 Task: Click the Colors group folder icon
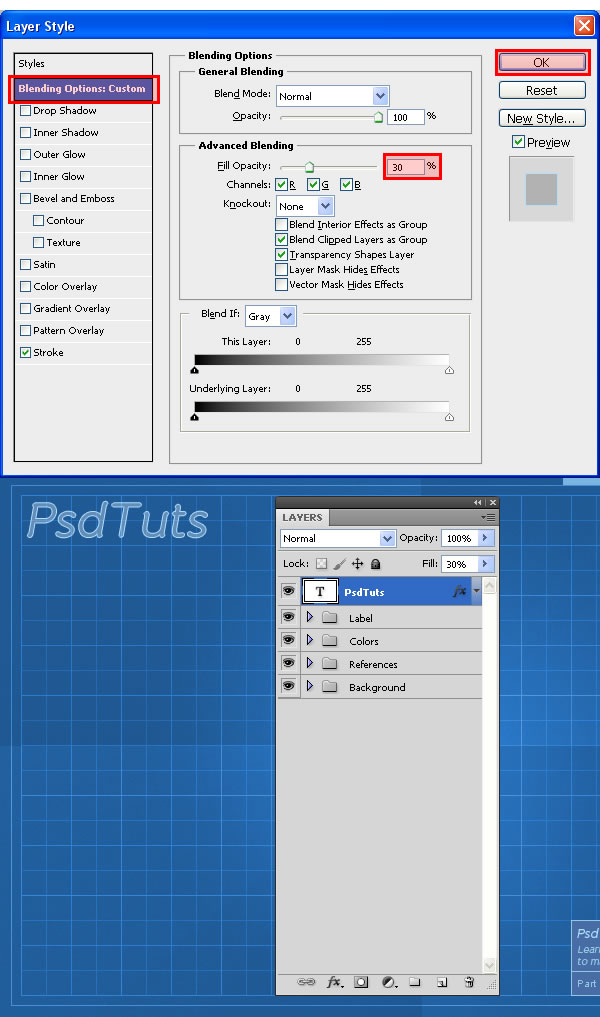[x=330, y=641]
